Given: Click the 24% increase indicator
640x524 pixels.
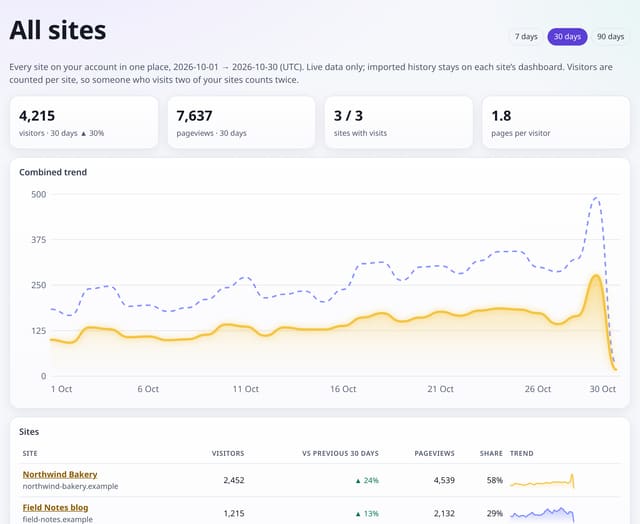Looking at the screenshot, I should click(367, 480).
